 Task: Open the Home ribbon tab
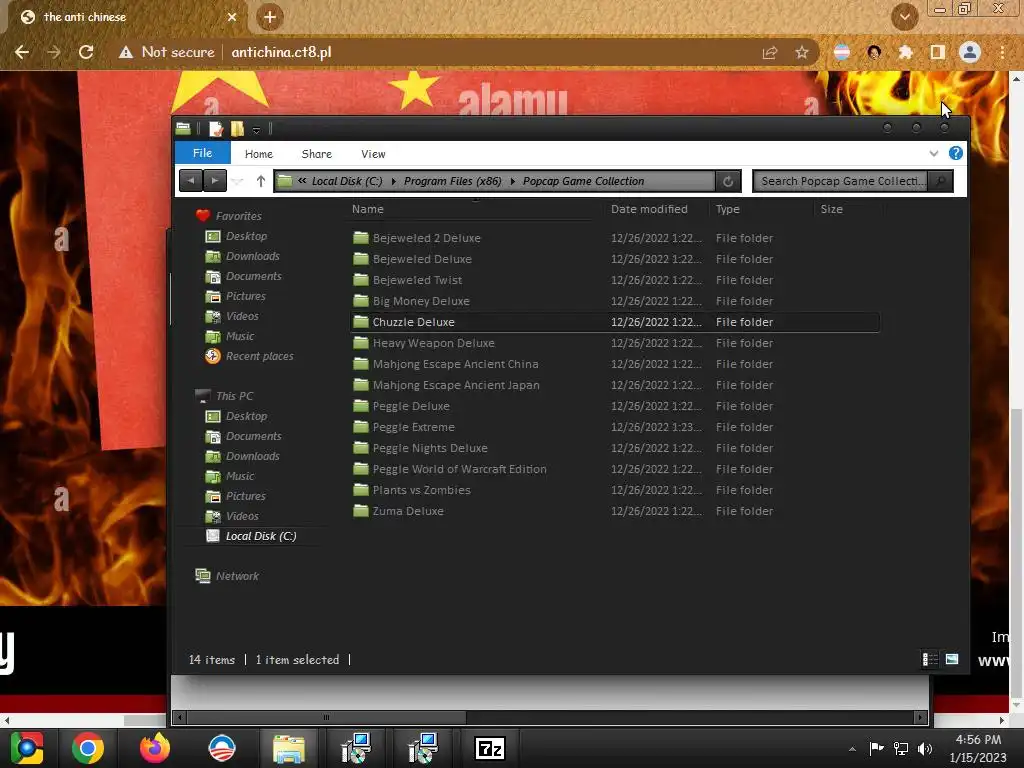click(259, 154)
